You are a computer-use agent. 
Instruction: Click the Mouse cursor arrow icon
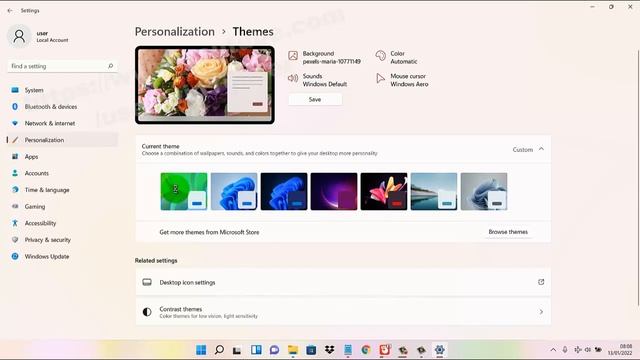[380, 78]
